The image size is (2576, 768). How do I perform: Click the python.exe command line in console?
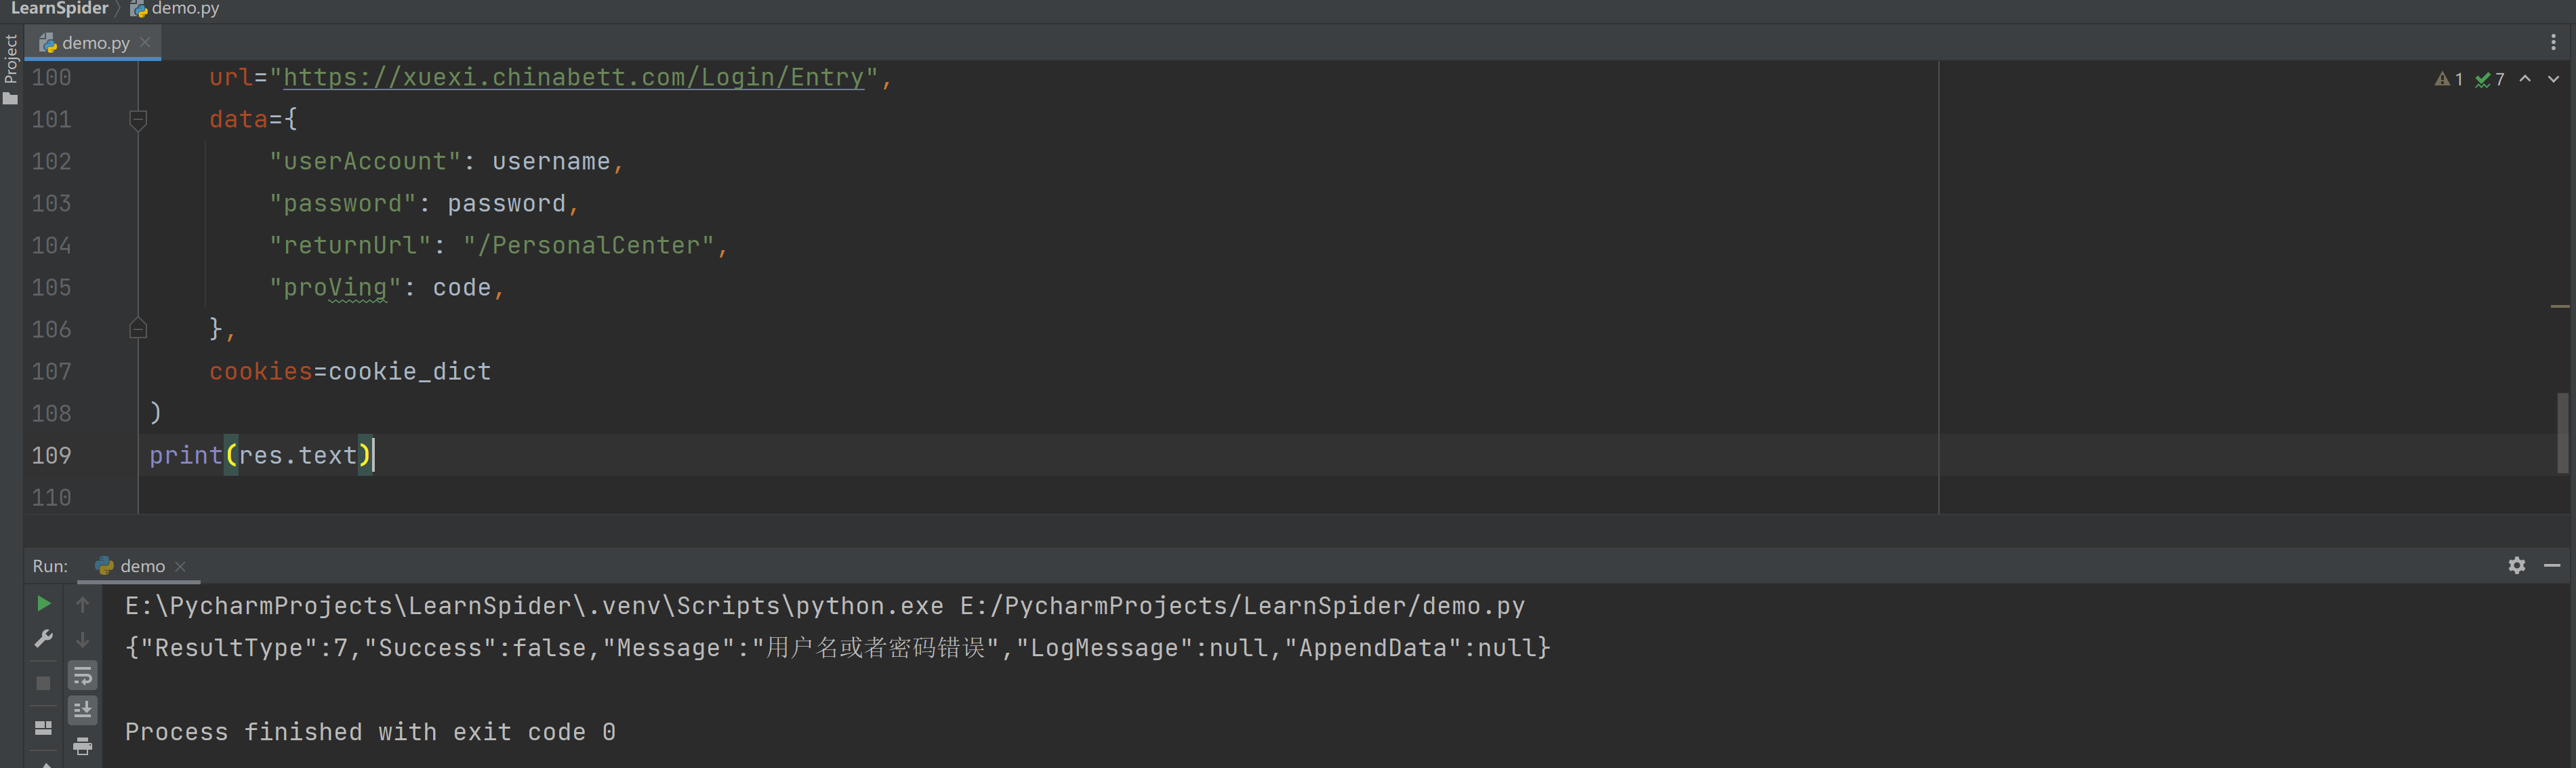[825, 606]
